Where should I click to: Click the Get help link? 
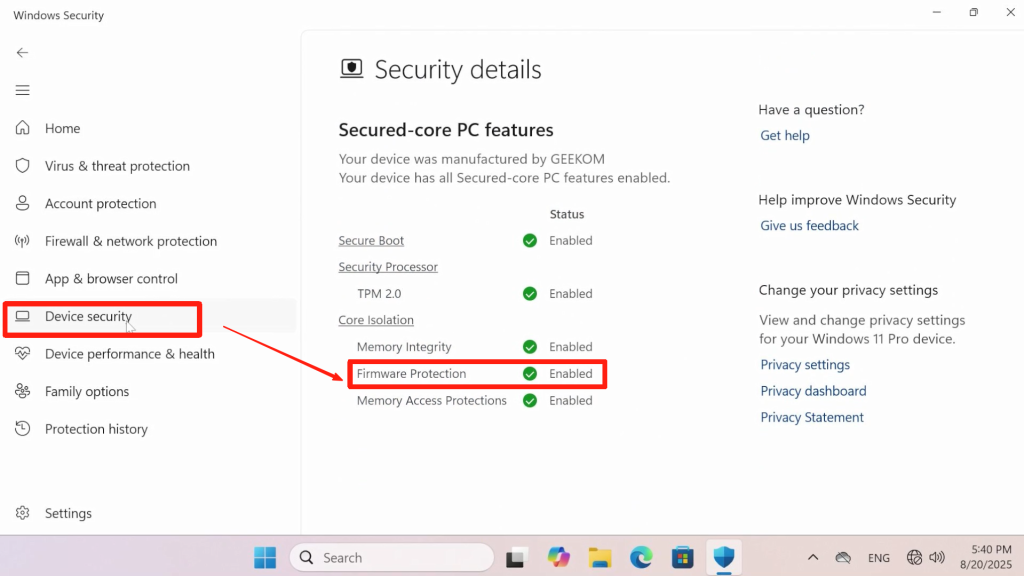pyautogui.click(x=784, y=135)
